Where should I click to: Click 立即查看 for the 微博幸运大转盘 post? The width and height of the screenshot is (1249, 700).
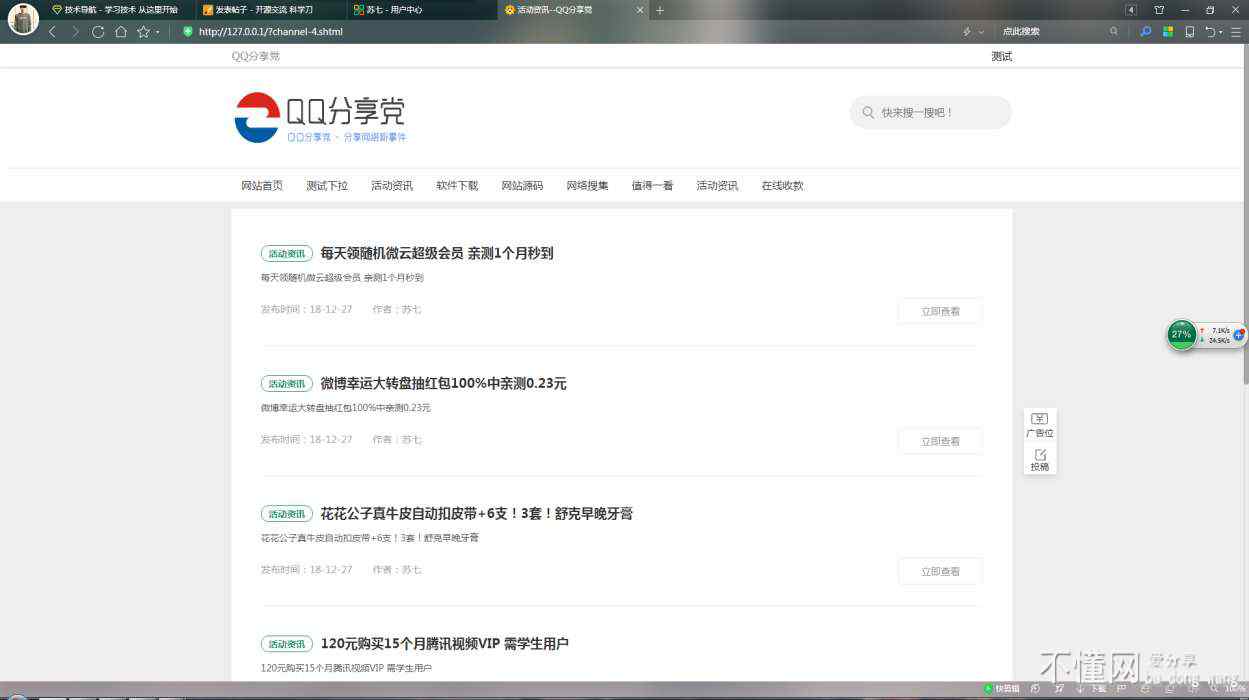pyautogui.click(x=940, y=441)
